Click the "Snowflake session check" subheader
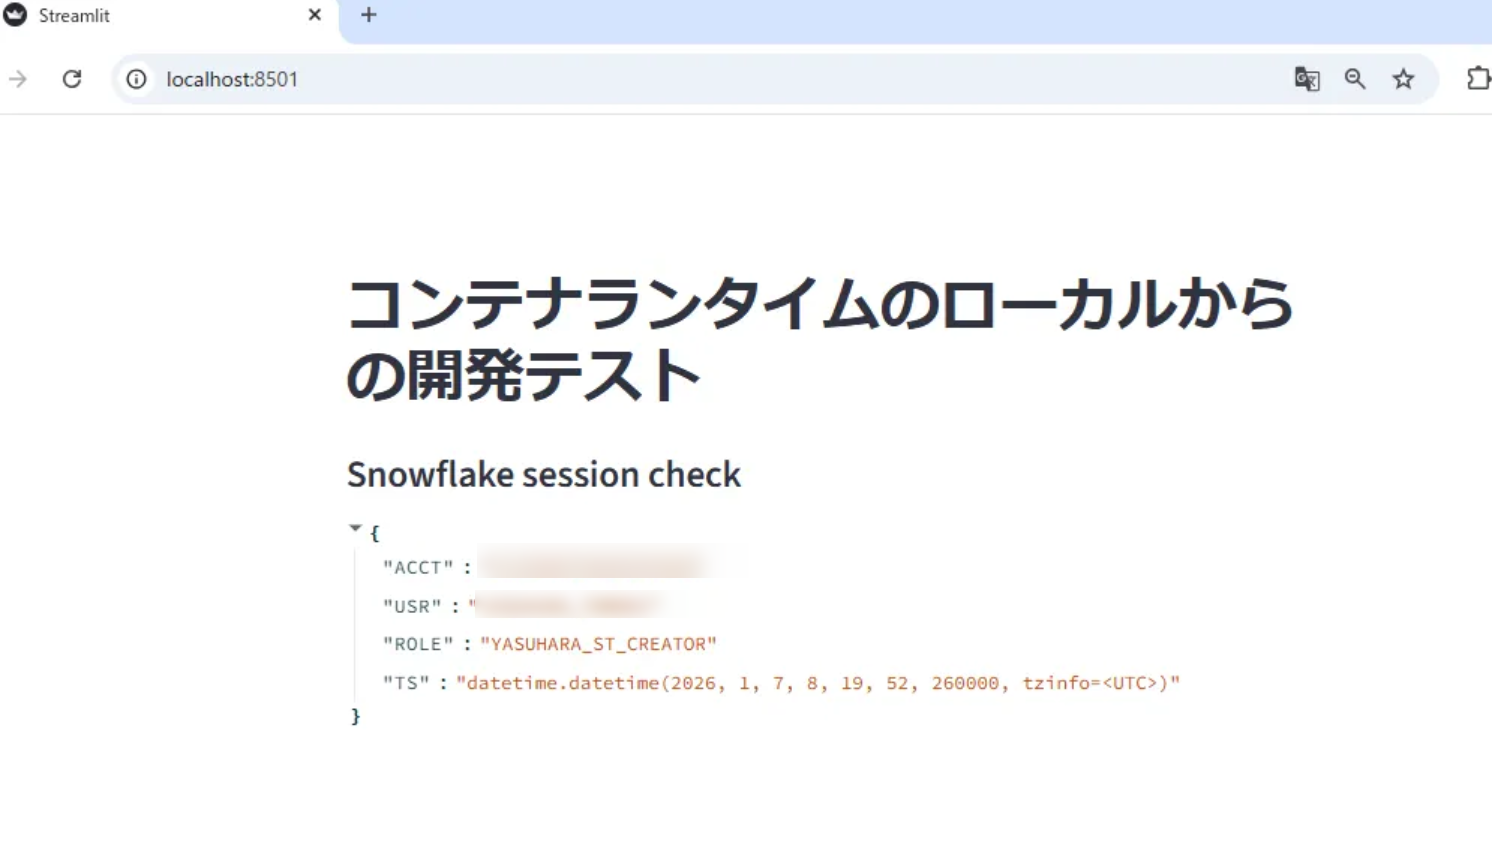The image size is (1492, 844). point(544,474)
